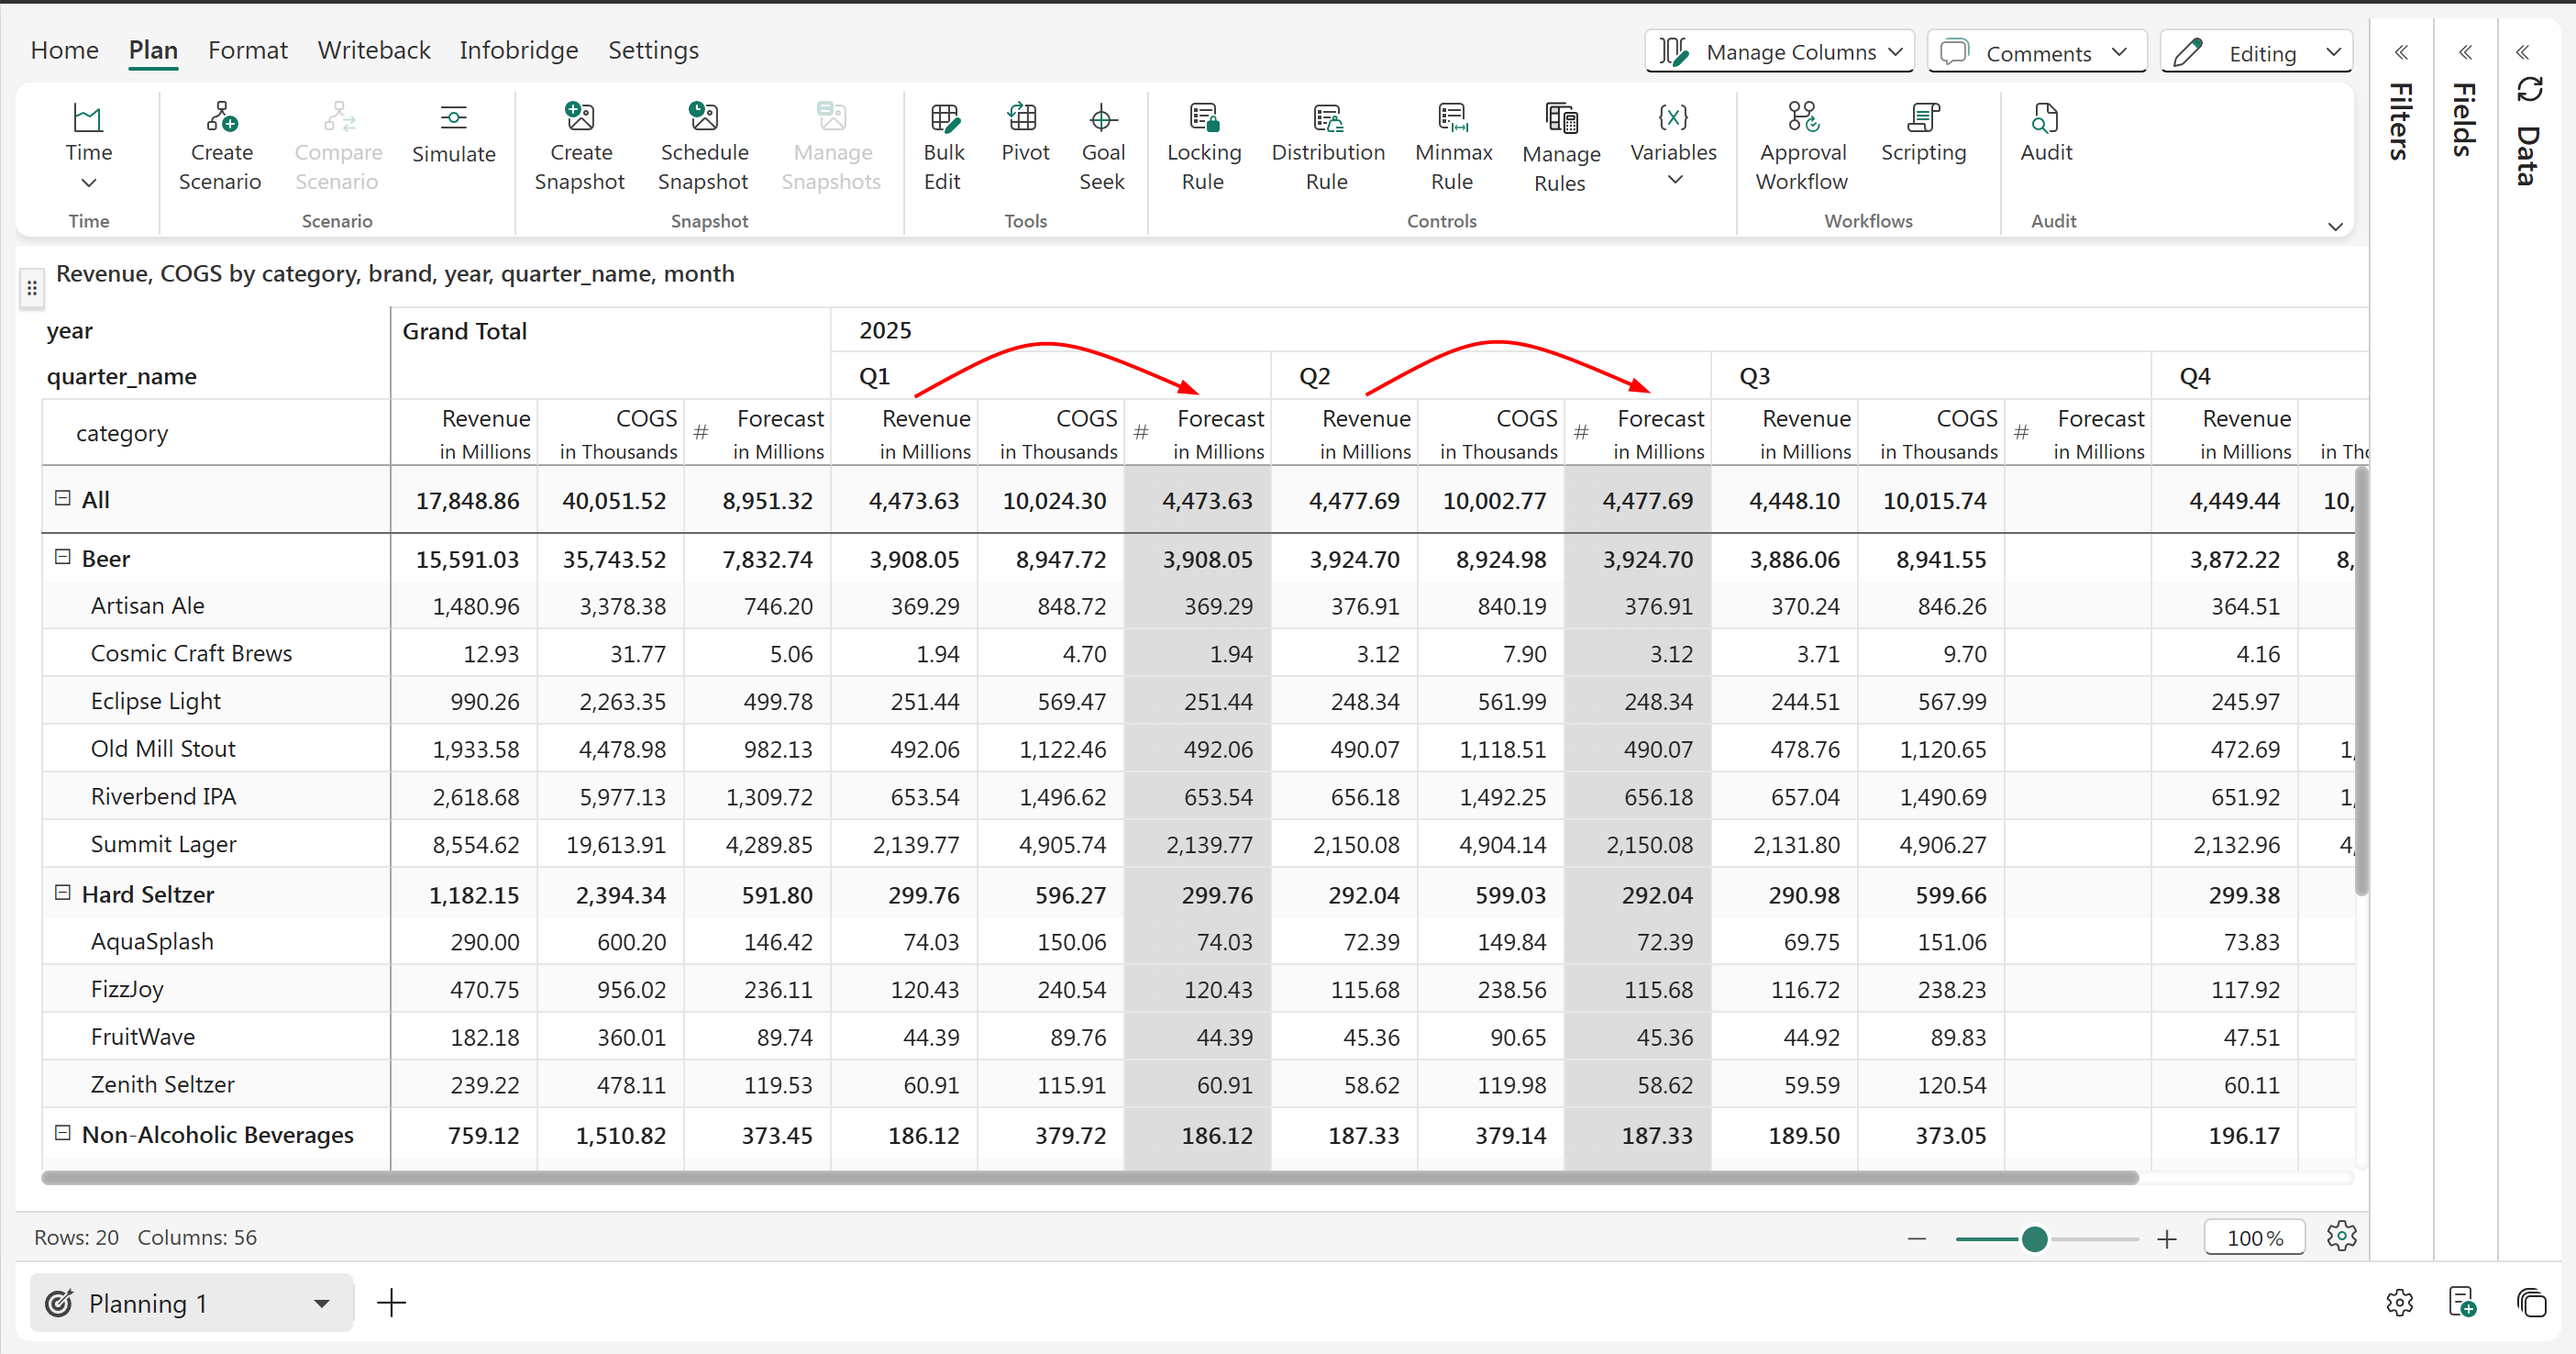Open the Goal Seek tool
Viewport: 2576px width, 1354px height.
1102,119
